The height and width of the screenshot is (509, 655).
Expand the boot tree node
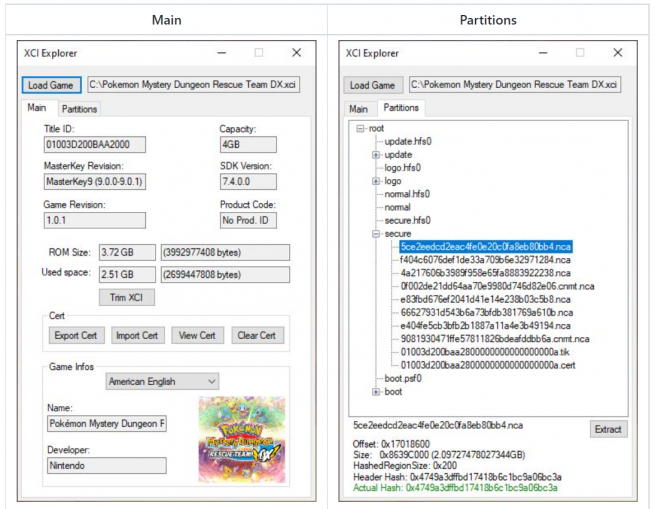coord(376,392)
